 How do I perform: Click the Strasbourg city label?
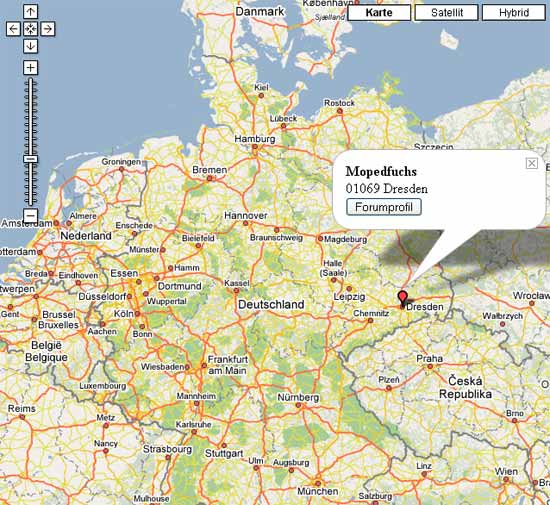point(167,449)
